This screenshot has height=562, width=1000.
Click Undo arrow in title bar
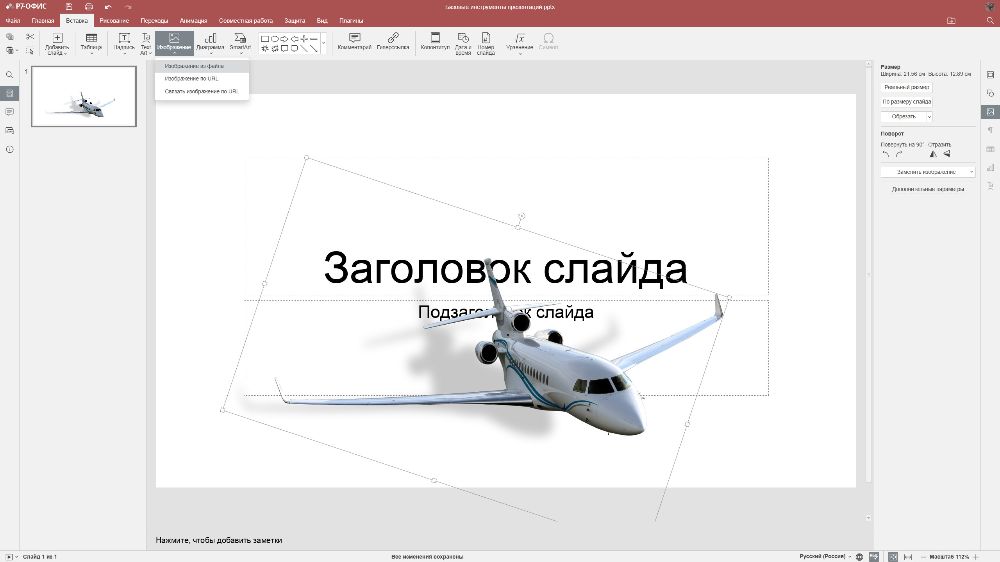pyautogui.click(x=108, y=7)
